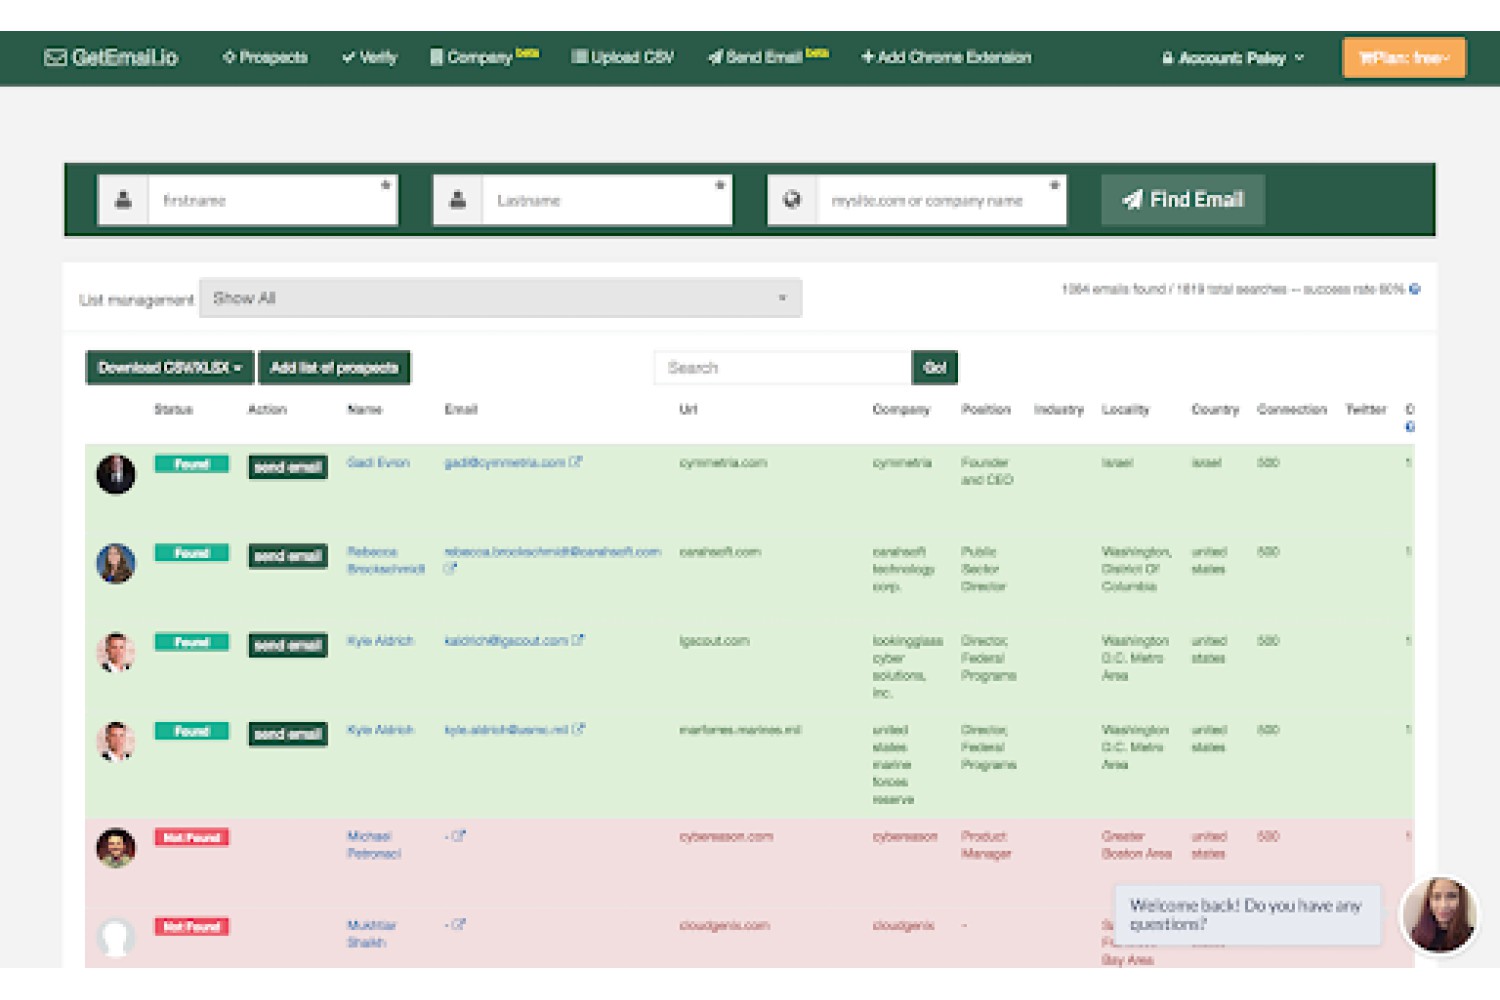The width and height of the screenshot is (1500, 1000).
Task: Click the Position column header
Action: [986, 410]
